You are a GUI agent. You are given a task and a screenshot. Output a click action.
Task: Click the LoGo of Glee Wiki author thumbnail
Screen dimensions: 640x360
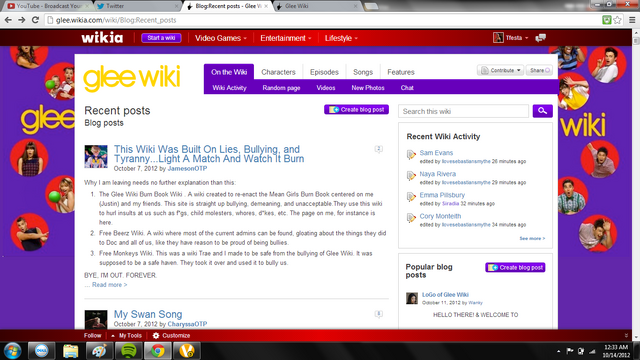412,298
